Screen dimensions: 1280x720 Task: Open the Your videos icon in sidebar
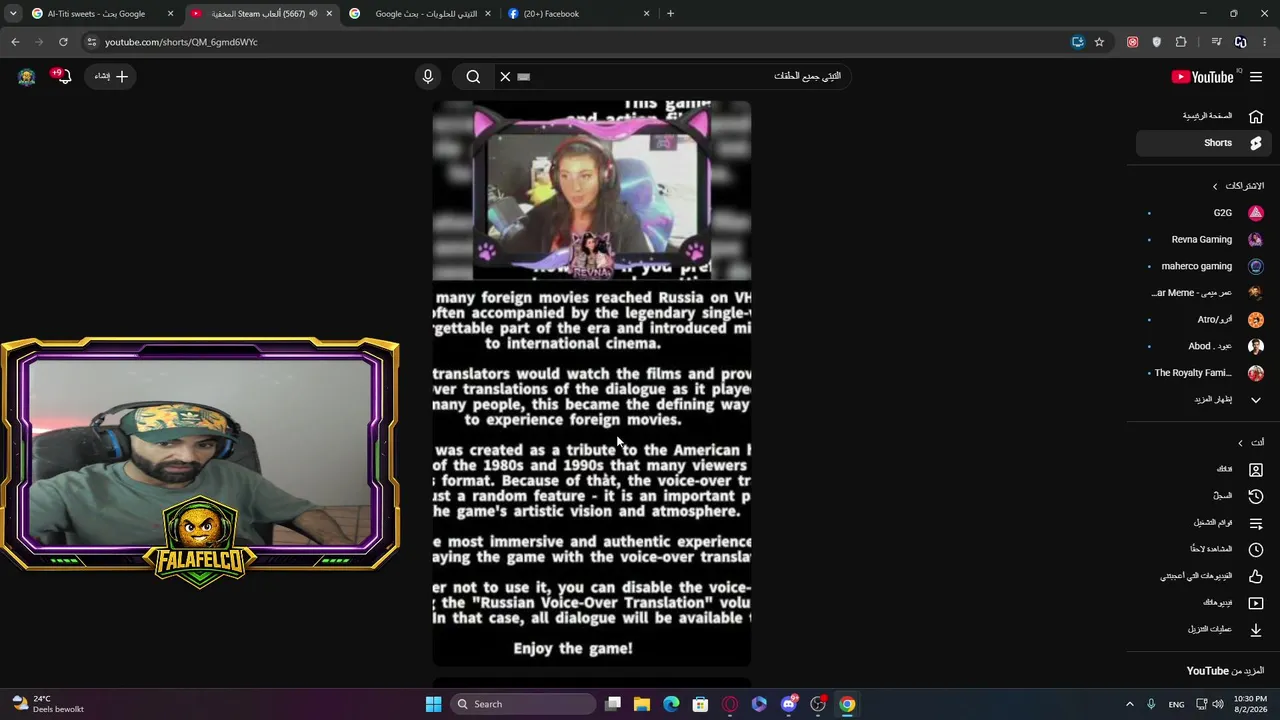click(1256, 603)
